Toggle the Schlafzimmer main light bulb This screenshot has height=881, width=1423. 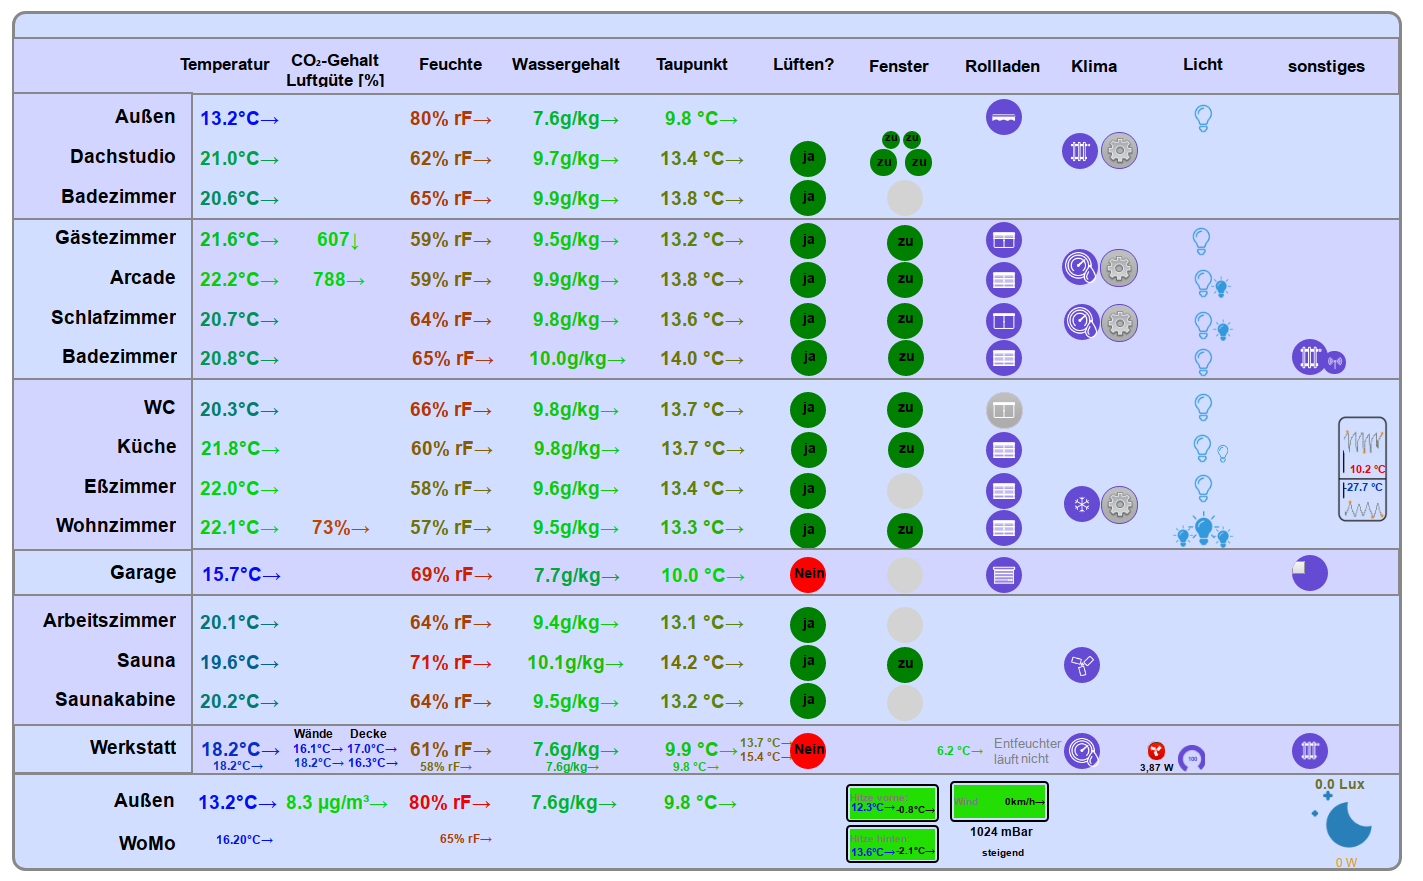coord(1204,325)
